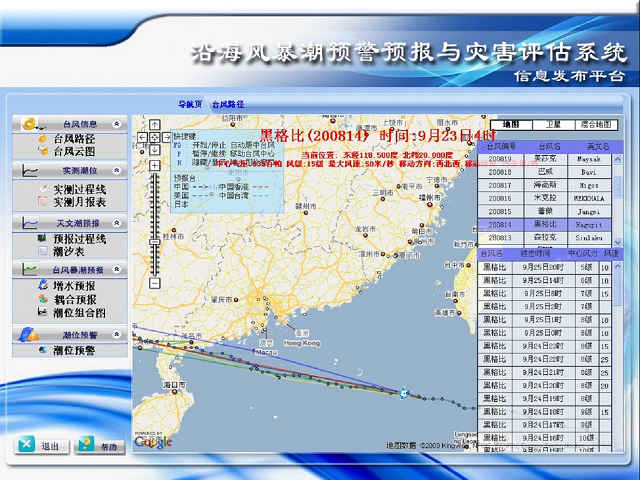Open 增水预报 surge forecast

click(73, 286)
